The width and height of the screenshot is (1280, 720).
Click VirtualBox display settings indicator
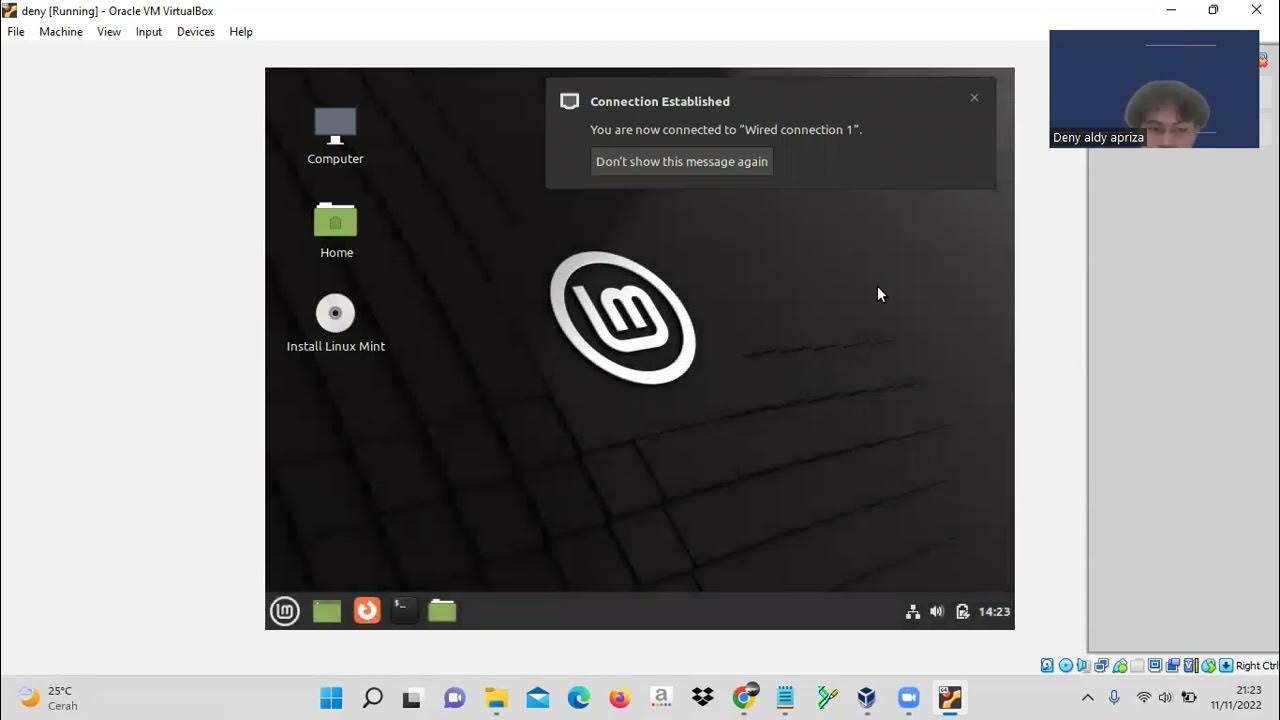[1155, 666]
